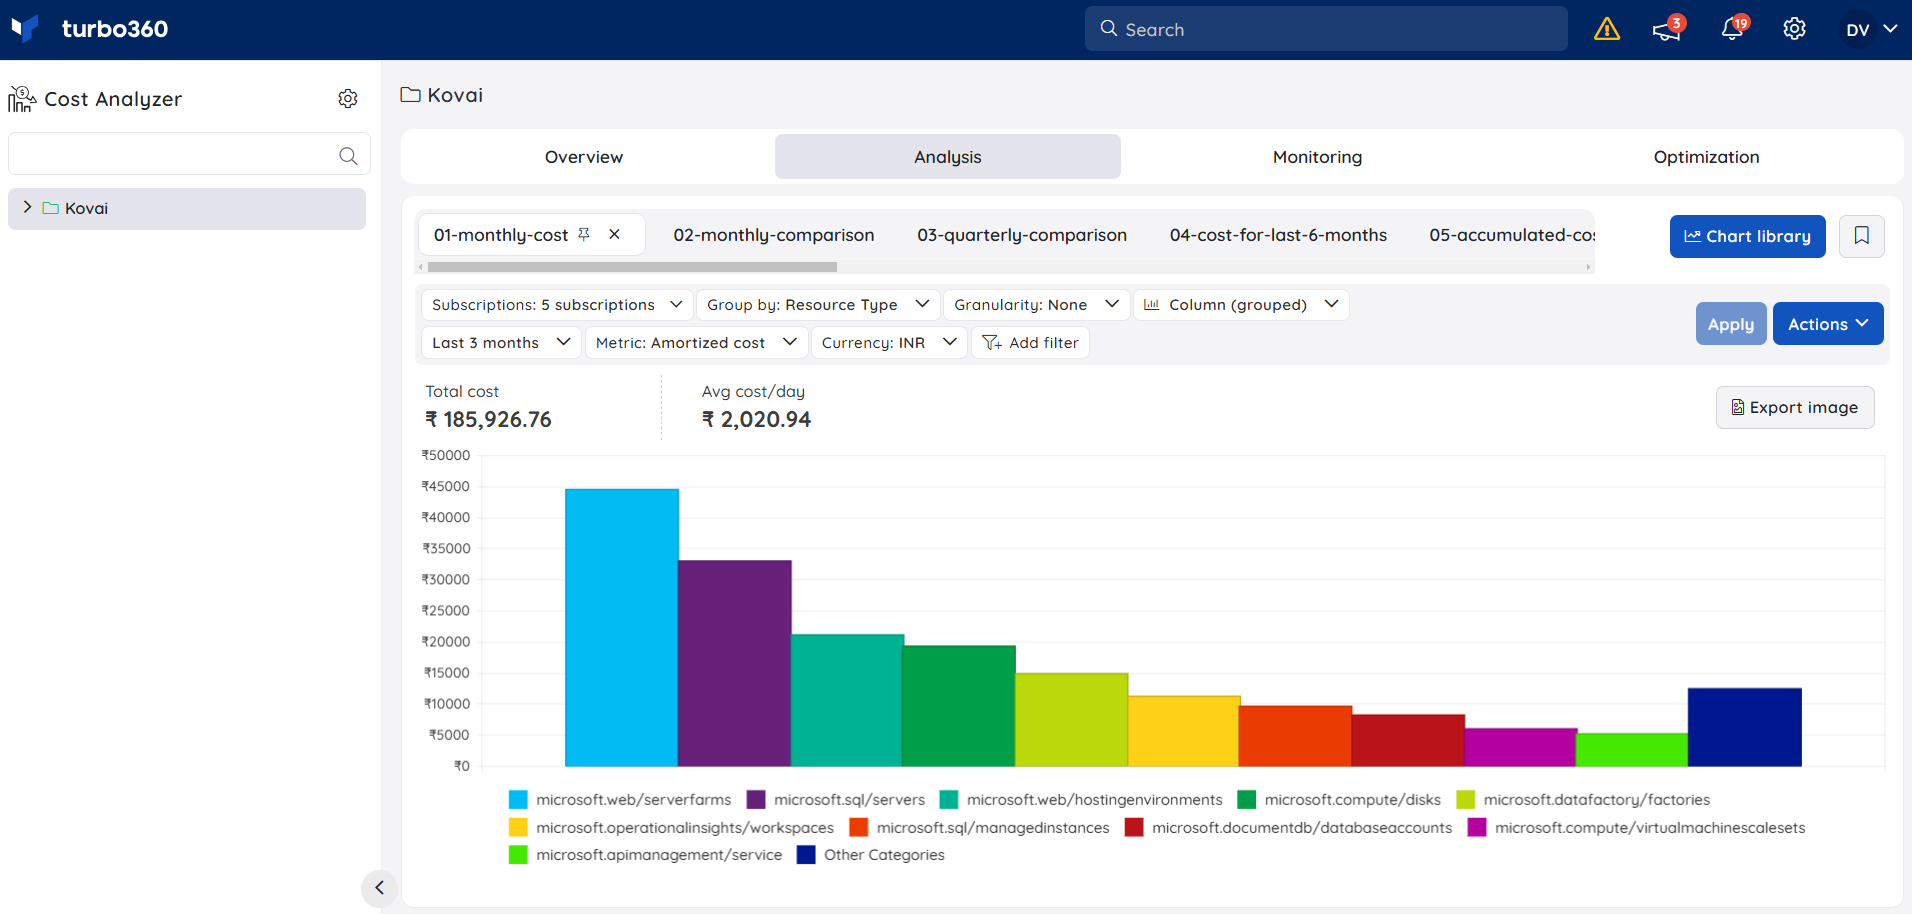Toggle microsoft.compute/virtualmachinescalesets legend entry
This screenshot has width=1912, height=914.
pyautogui.click(x=1636, y=828)
